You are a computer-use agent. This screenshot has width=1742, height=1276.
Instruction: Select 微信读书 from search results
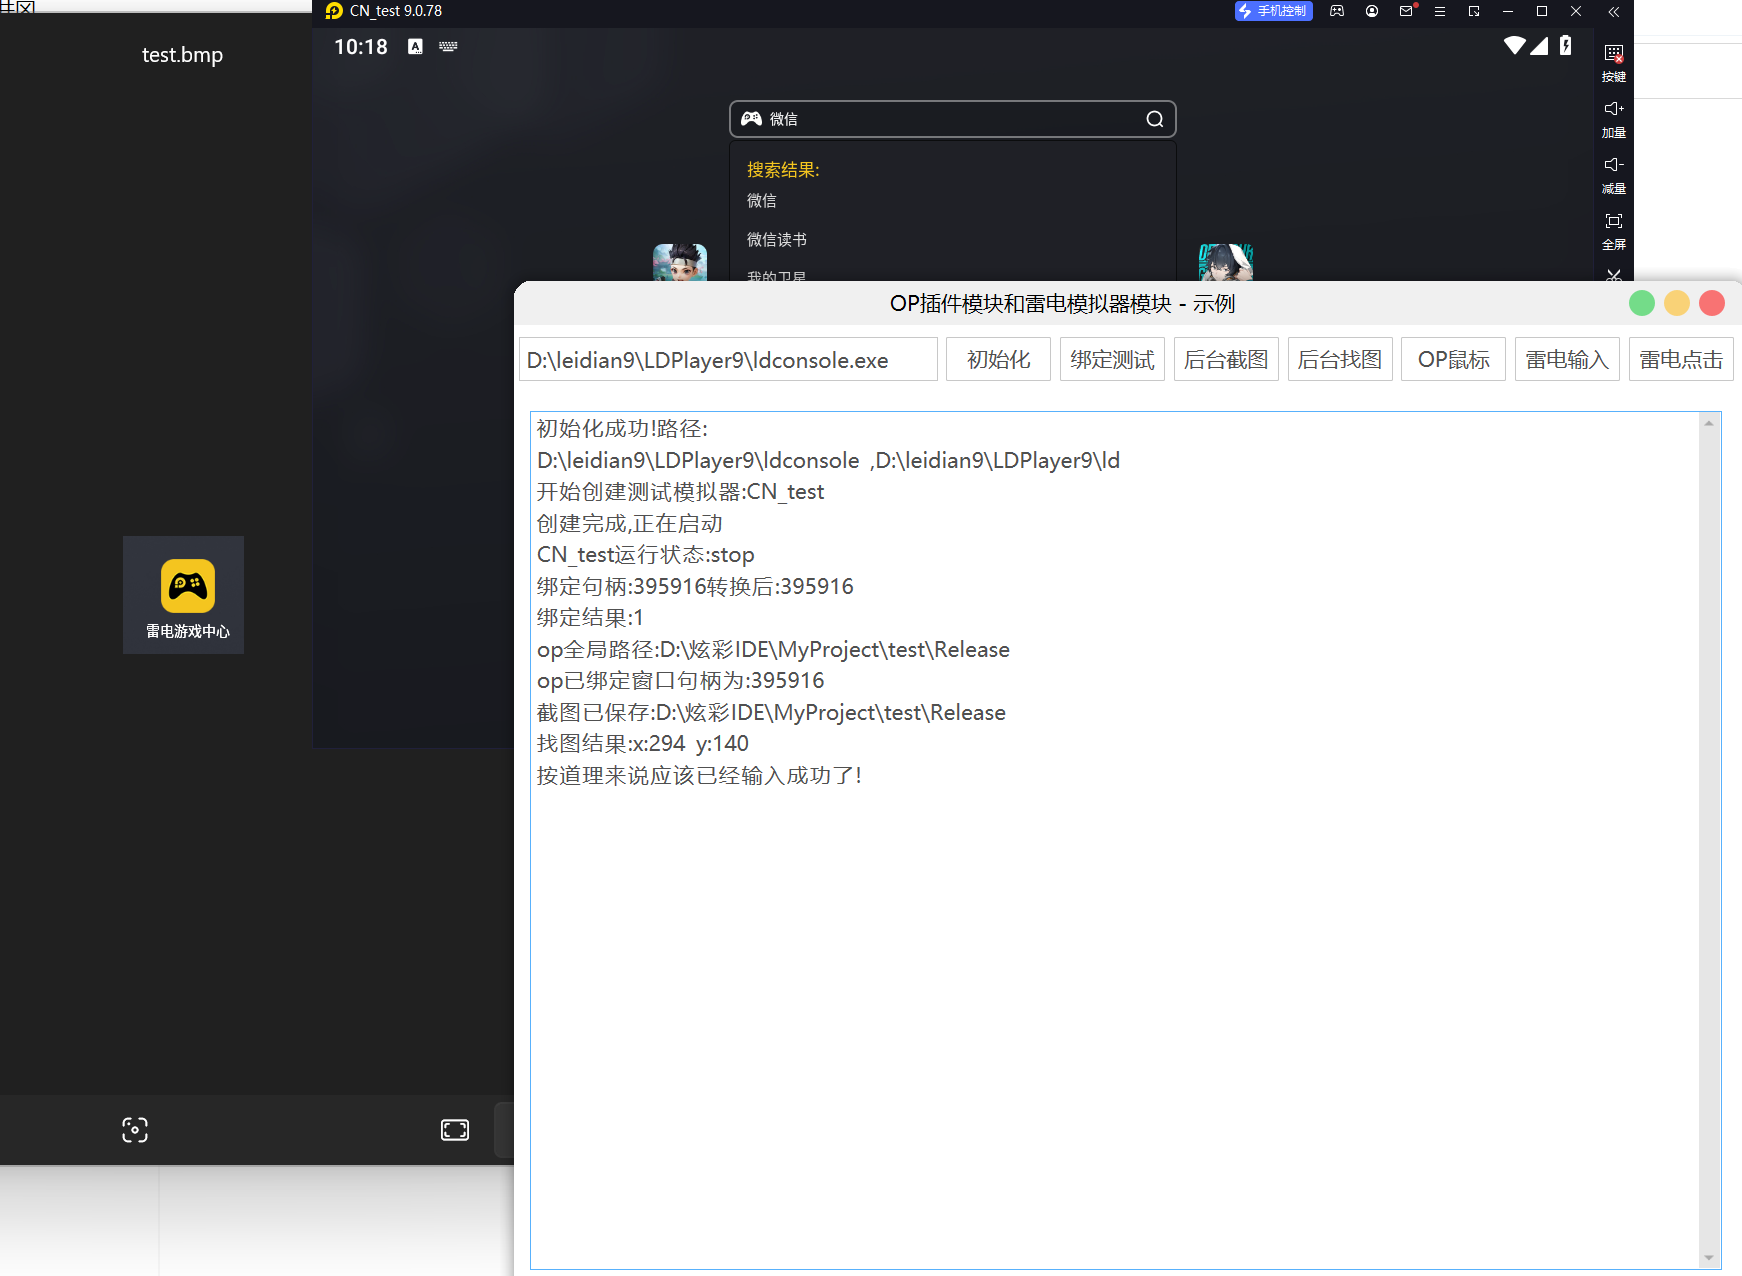(x=777, y=240)
